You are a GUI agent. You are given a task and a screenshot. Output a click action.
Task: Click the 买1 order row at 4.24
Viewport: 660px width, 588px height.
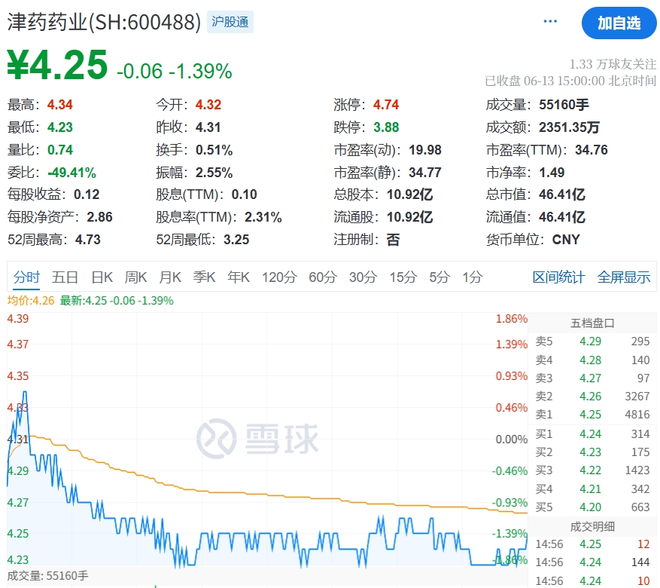(592, 433)
